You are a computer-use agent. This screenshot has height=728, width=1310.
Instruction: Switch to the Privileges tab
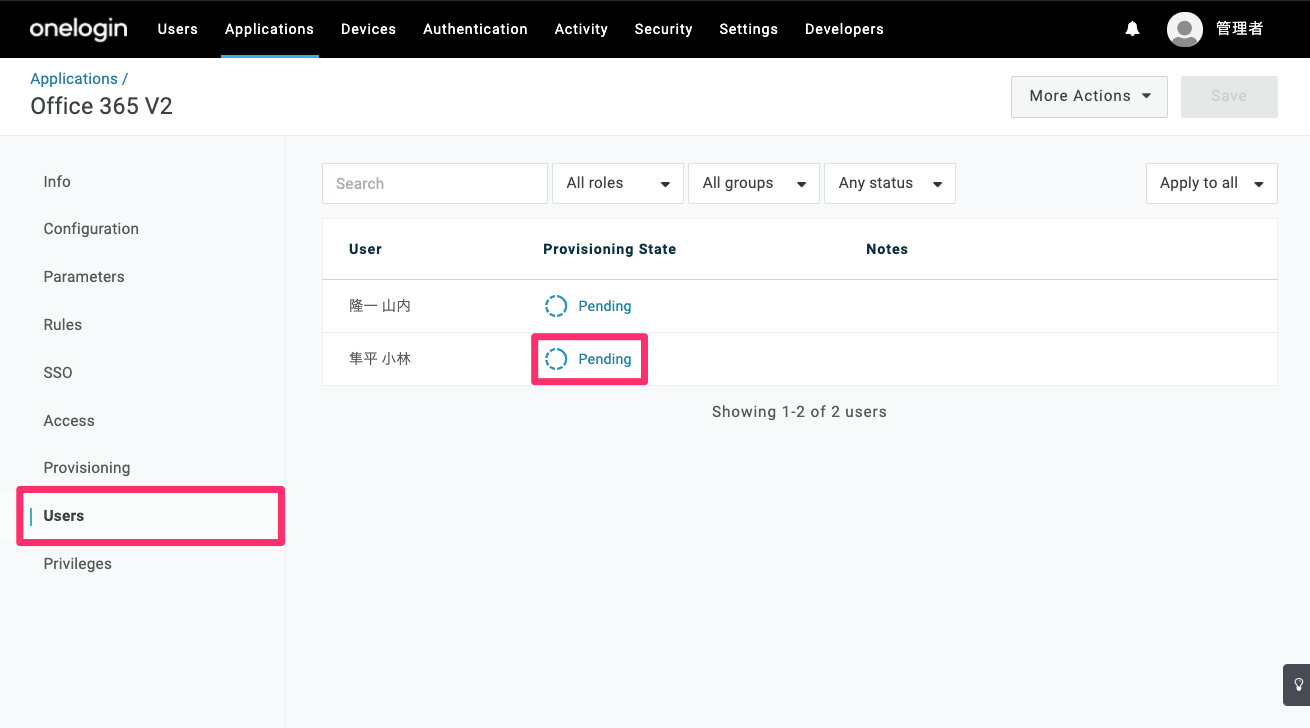(x=78, y=564)
